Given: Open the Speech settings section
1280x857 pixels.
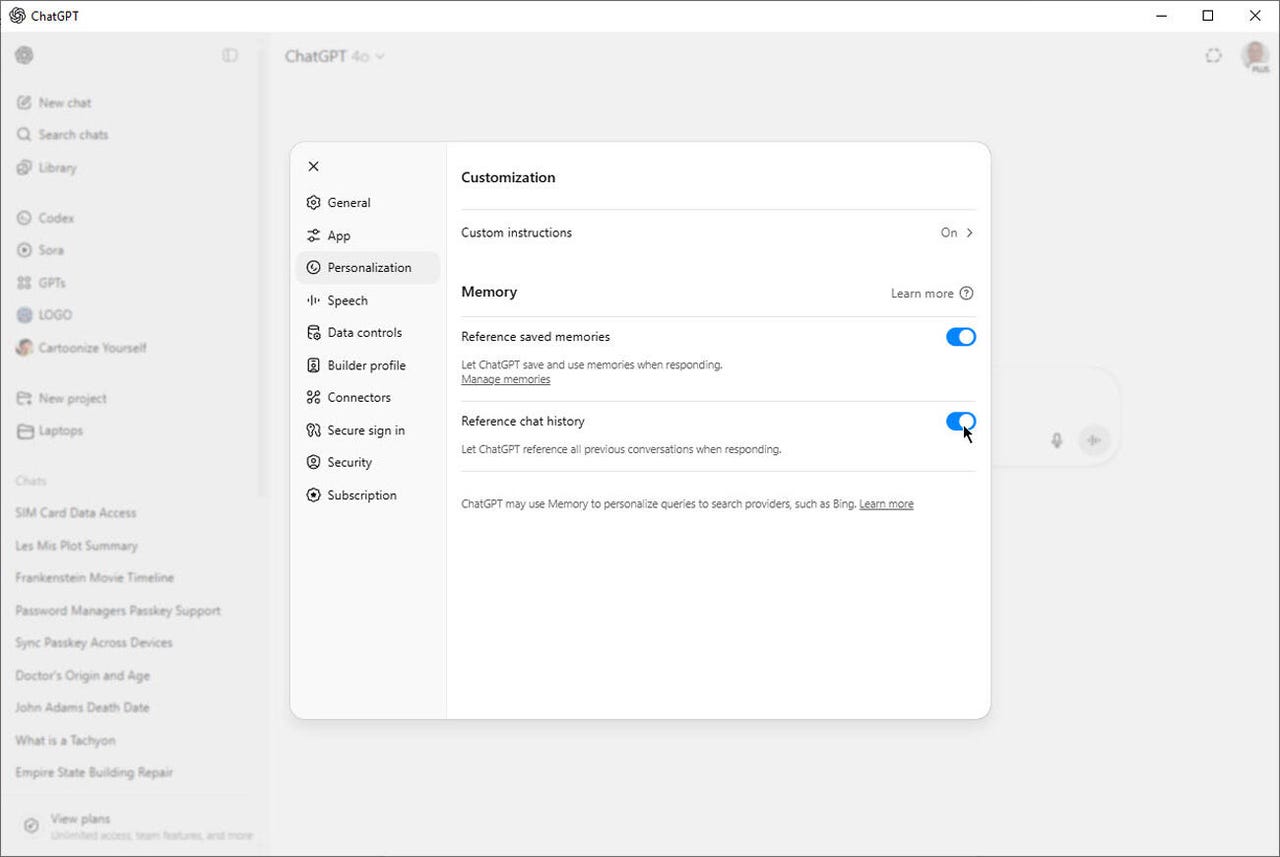Looking at the screenshot, I should (x=368, y=300).
